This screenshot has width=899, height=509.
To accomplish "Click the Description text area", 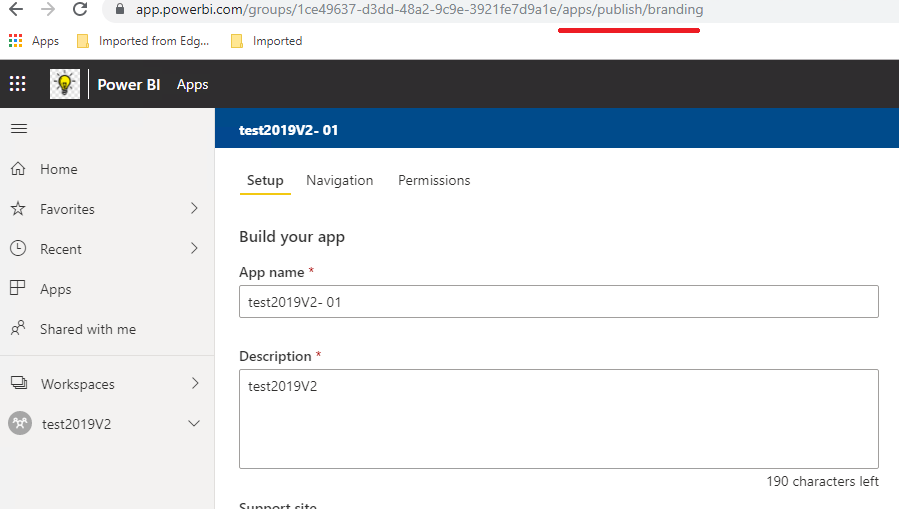I will [x=559, y=419].
